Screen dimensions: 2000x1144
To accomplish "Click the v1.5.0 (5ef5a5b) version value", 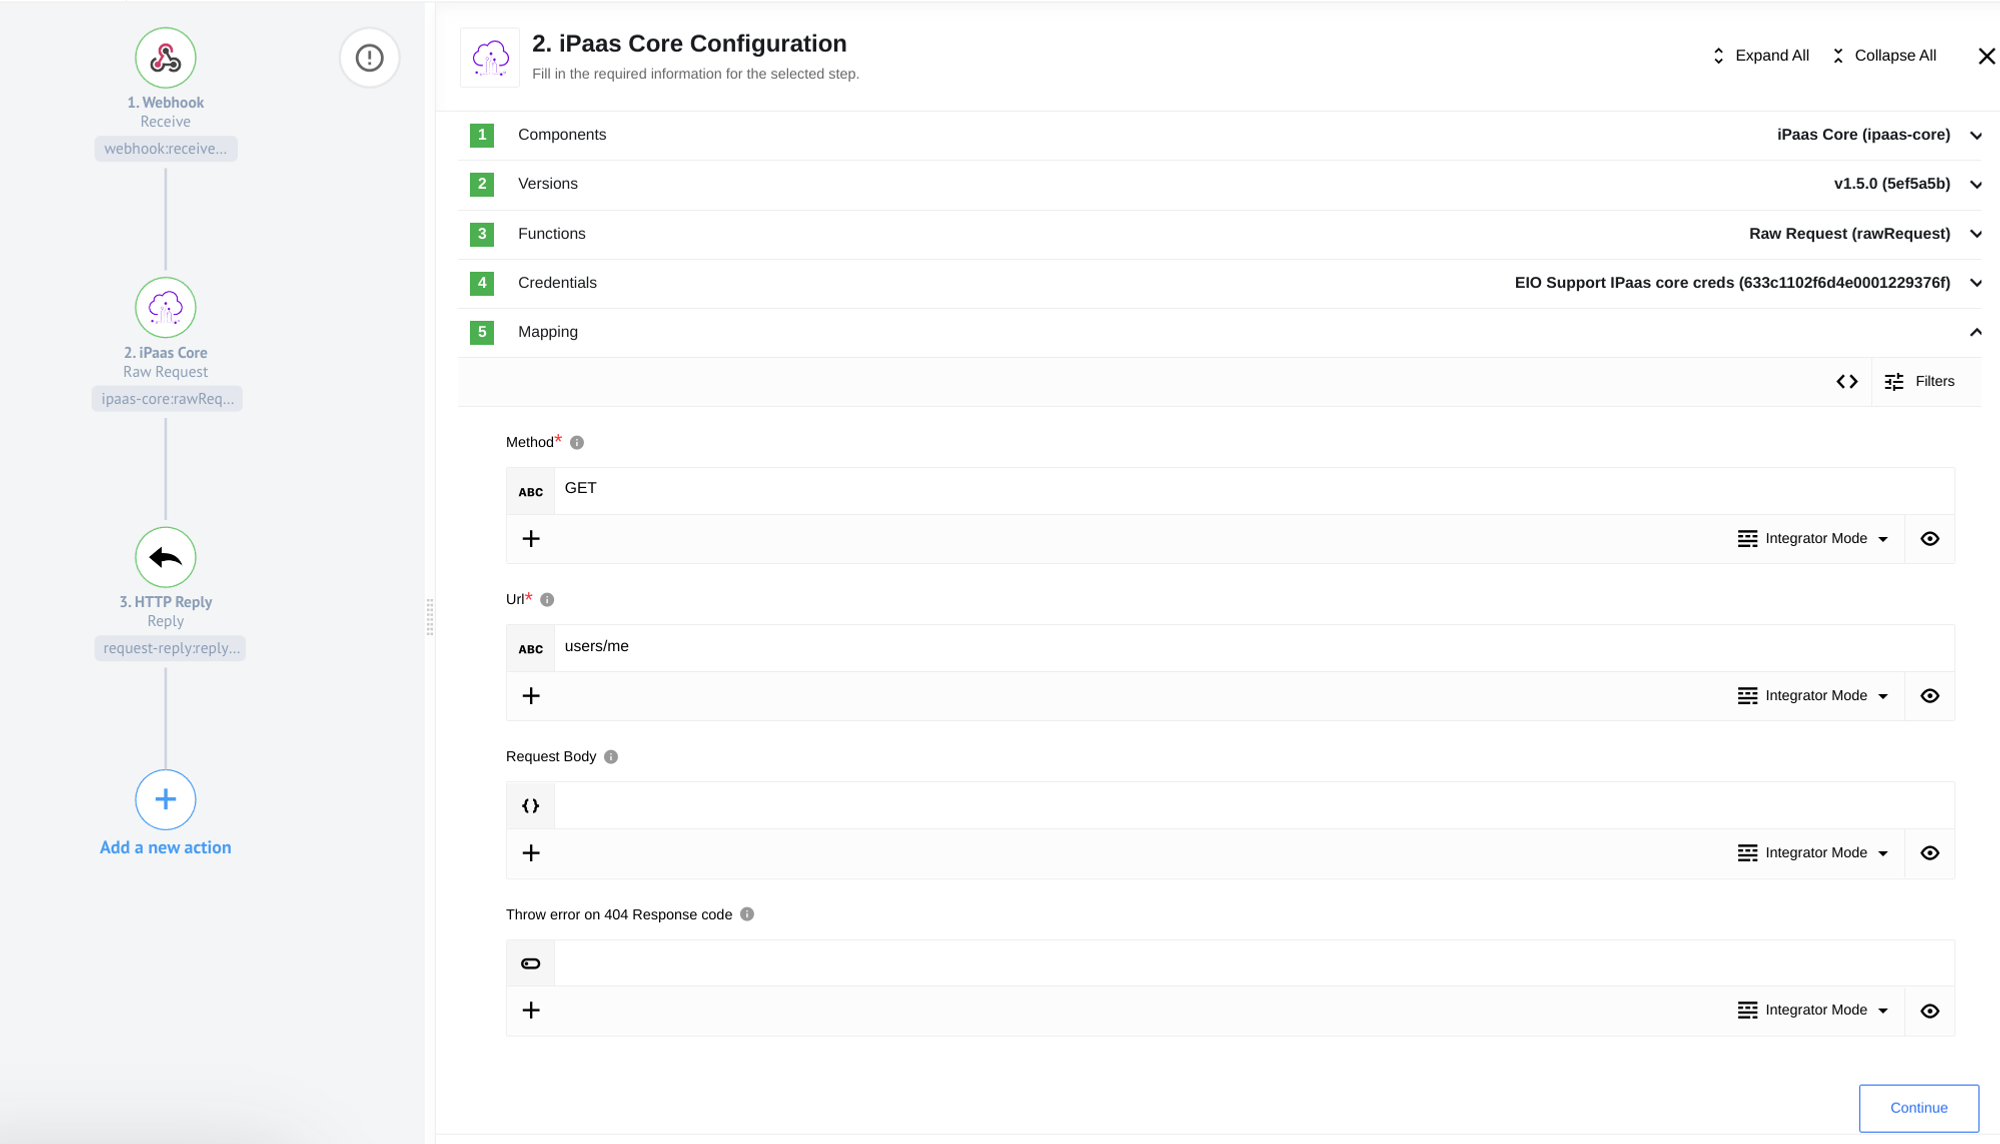I will 1892,184.
